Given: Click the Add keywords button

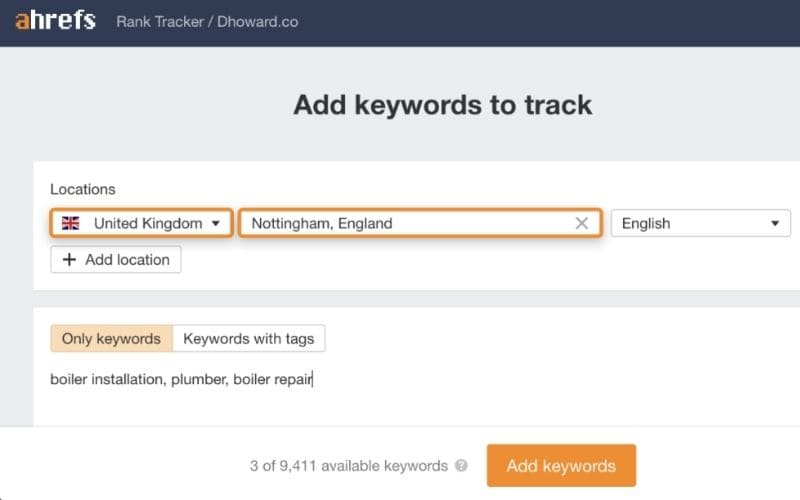Looking at the screenshot, I should [561, 466].
